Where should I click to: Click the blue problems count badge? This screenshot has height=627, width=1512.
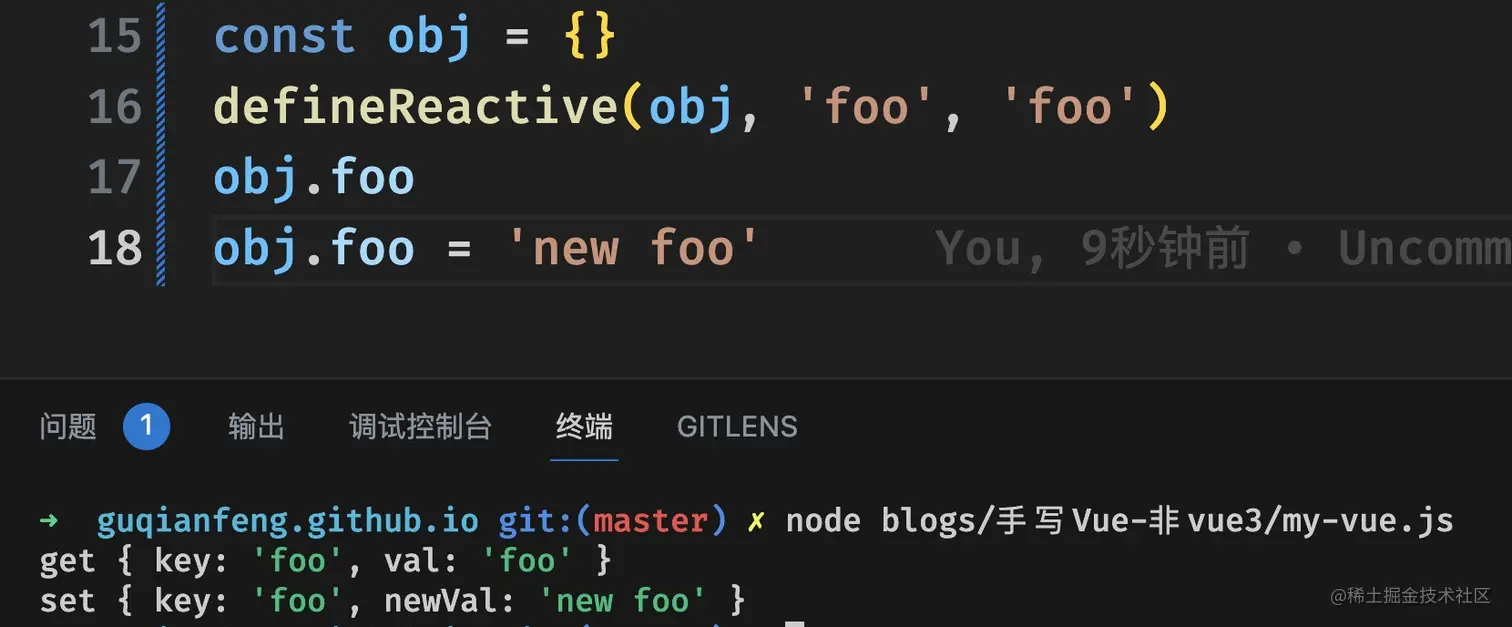coord(146,427)
